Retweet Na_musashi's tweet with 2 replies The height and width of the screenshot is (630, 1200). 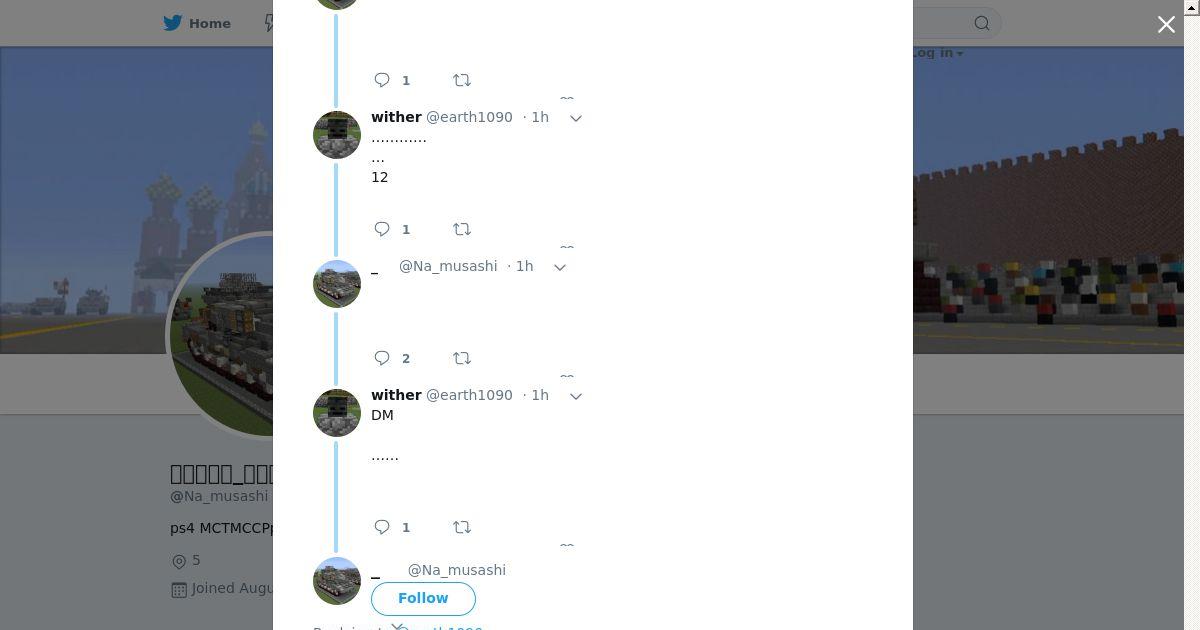click(462, 358)
